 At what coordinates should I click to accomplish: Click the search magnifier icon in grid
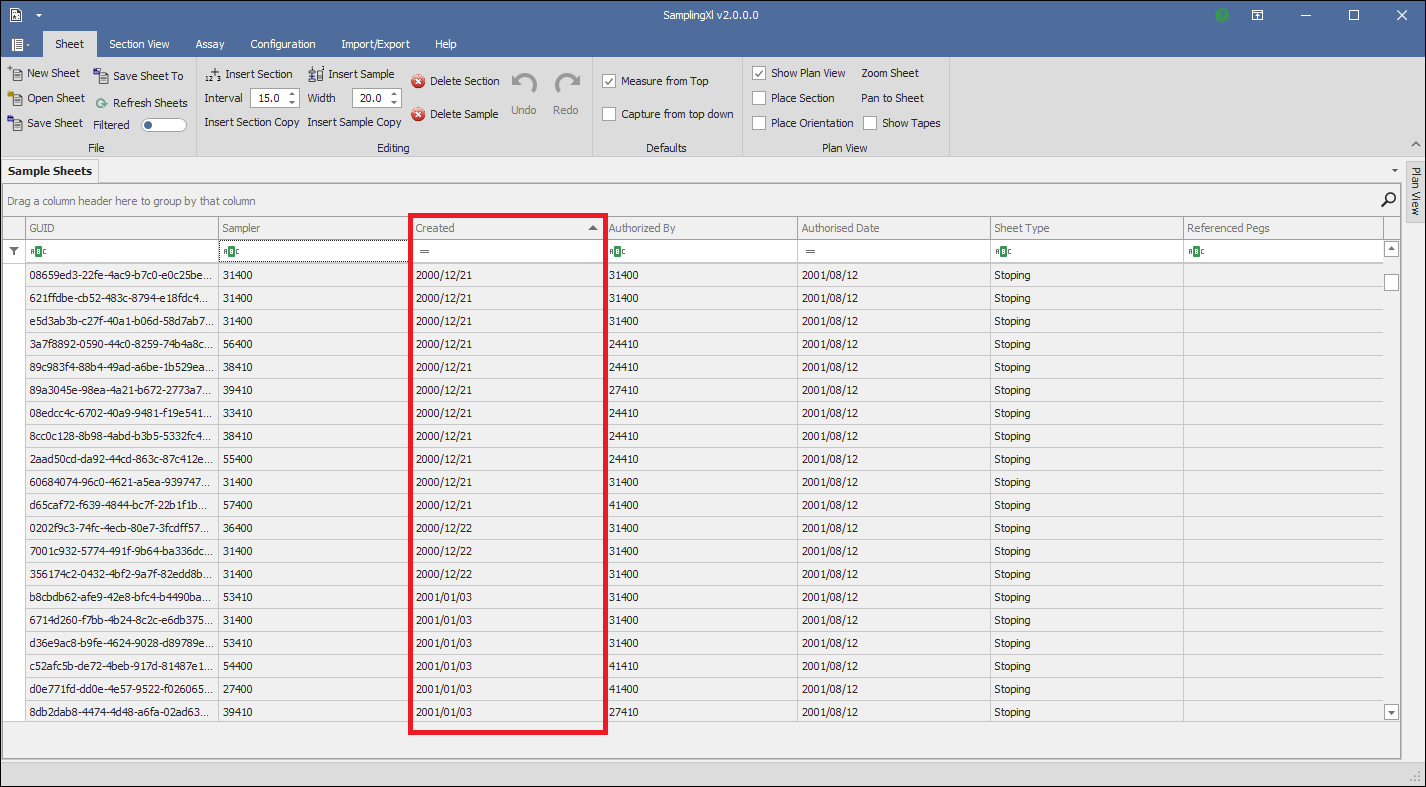click(x=1388, y=200)
